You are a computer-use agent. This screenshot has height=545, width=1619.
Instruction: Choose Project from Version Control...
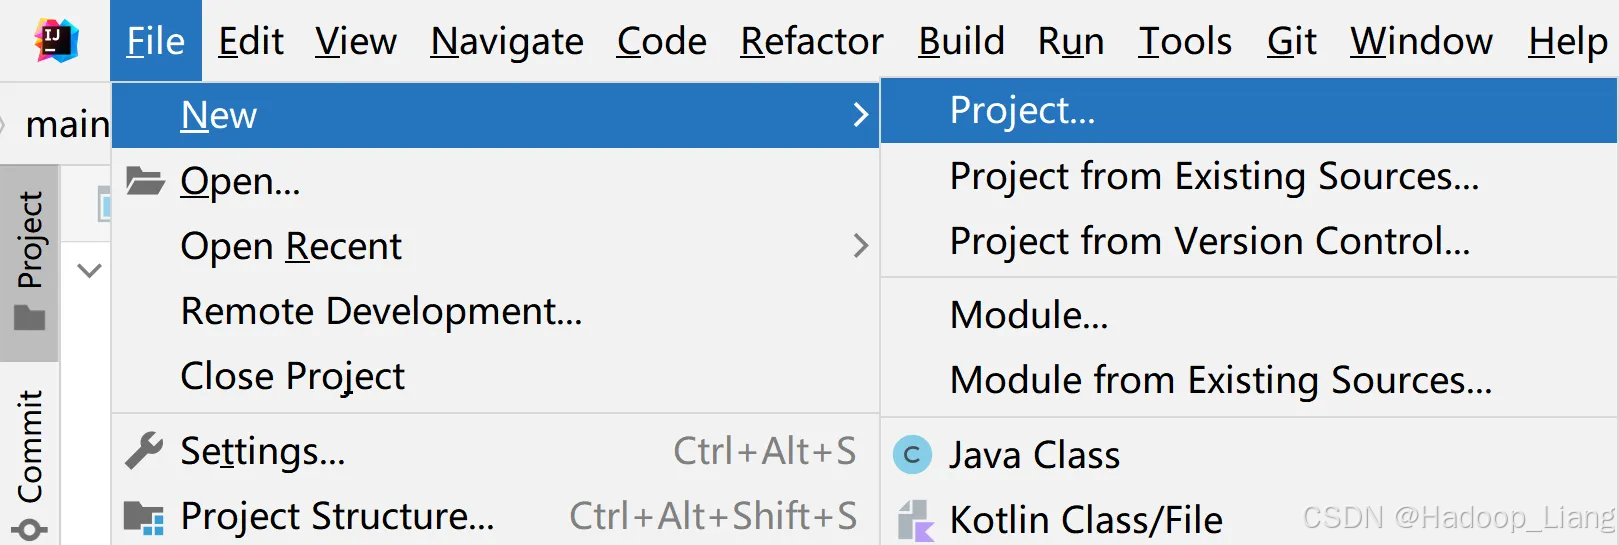(x=1209, y=241)
